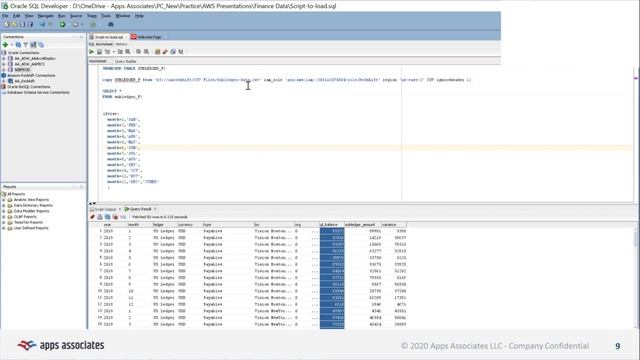
Task: Click the green Back navigation icon
Action: [x=62, y=24]
